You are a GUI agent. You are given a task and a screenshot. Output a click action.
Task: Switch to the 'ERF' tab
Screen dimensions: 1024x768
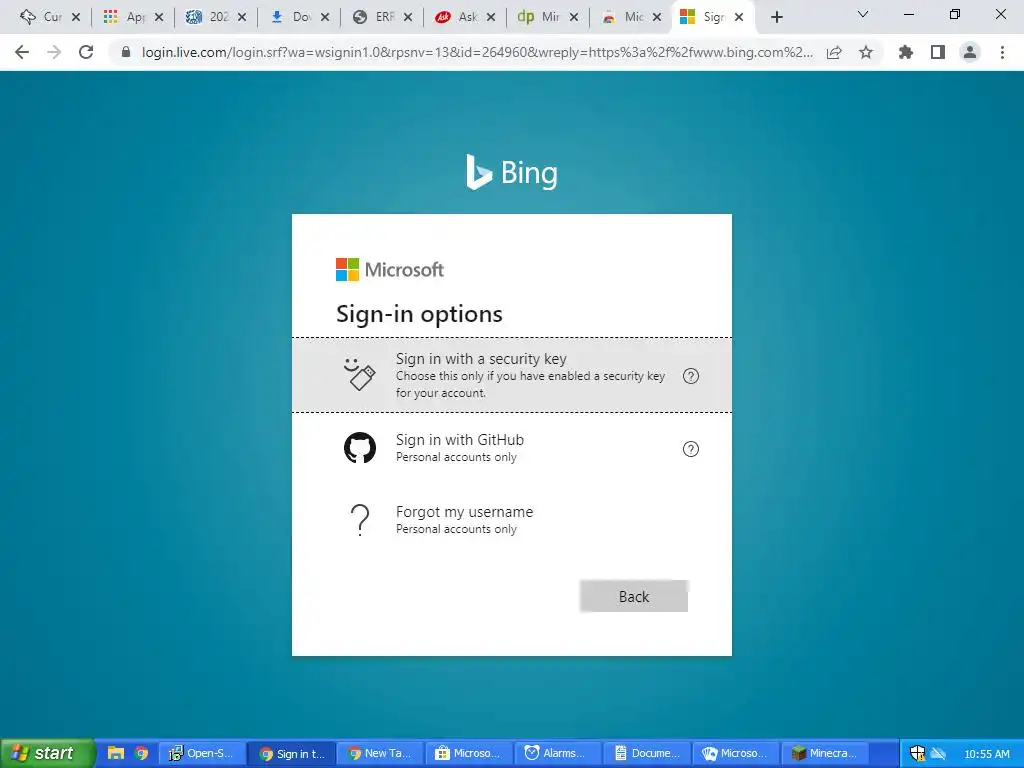pyautogui.click(x=376, y=17)
